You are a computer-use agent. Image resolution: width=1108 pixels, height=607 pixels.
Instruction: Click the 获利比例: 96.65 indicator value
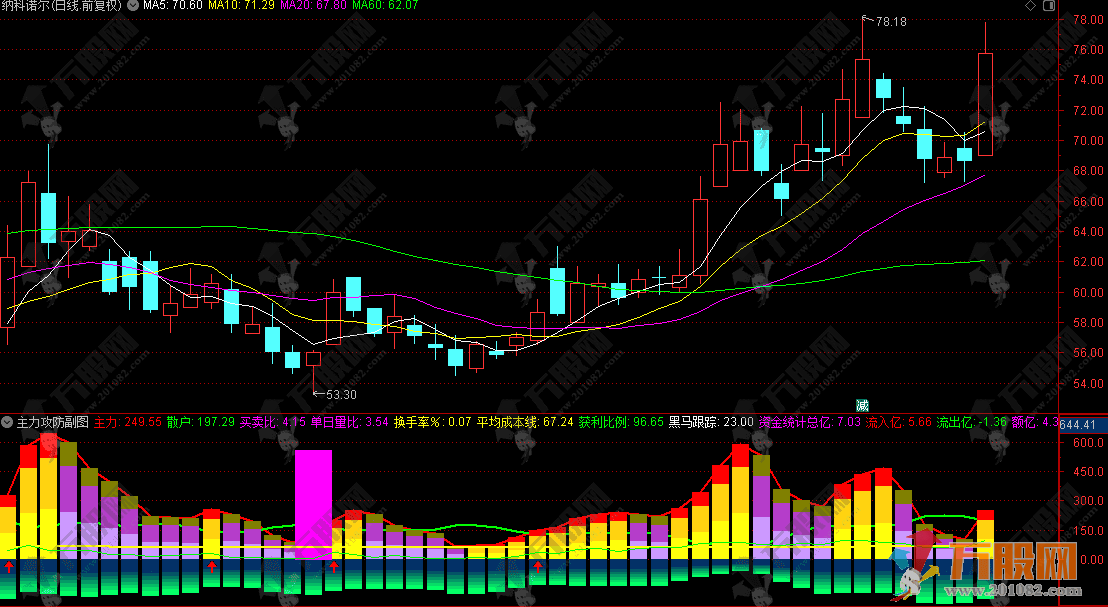tap(621, 423)
